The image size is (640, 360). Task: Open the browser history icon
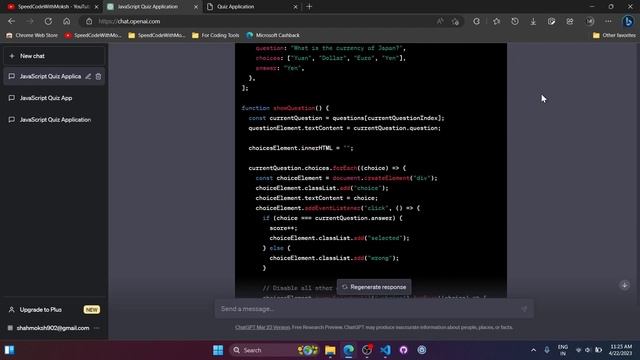515,21
